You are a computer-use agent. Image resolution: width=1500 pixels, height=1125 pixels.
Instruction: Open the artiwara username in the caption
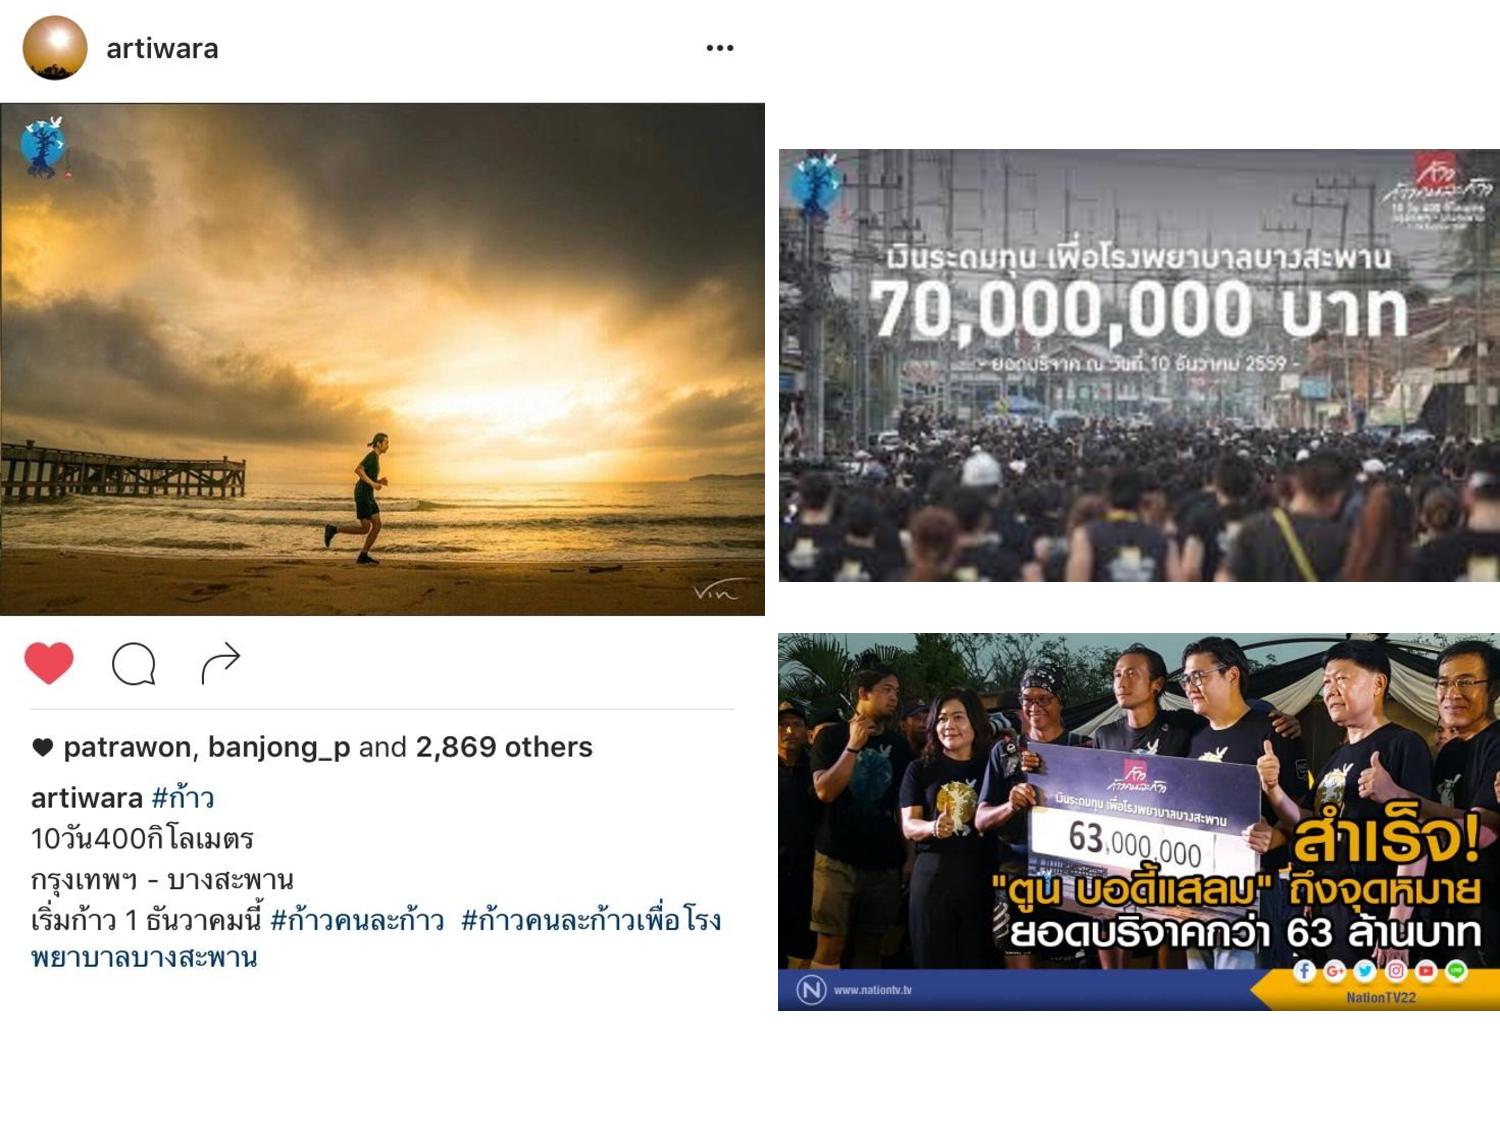[87, 798]
